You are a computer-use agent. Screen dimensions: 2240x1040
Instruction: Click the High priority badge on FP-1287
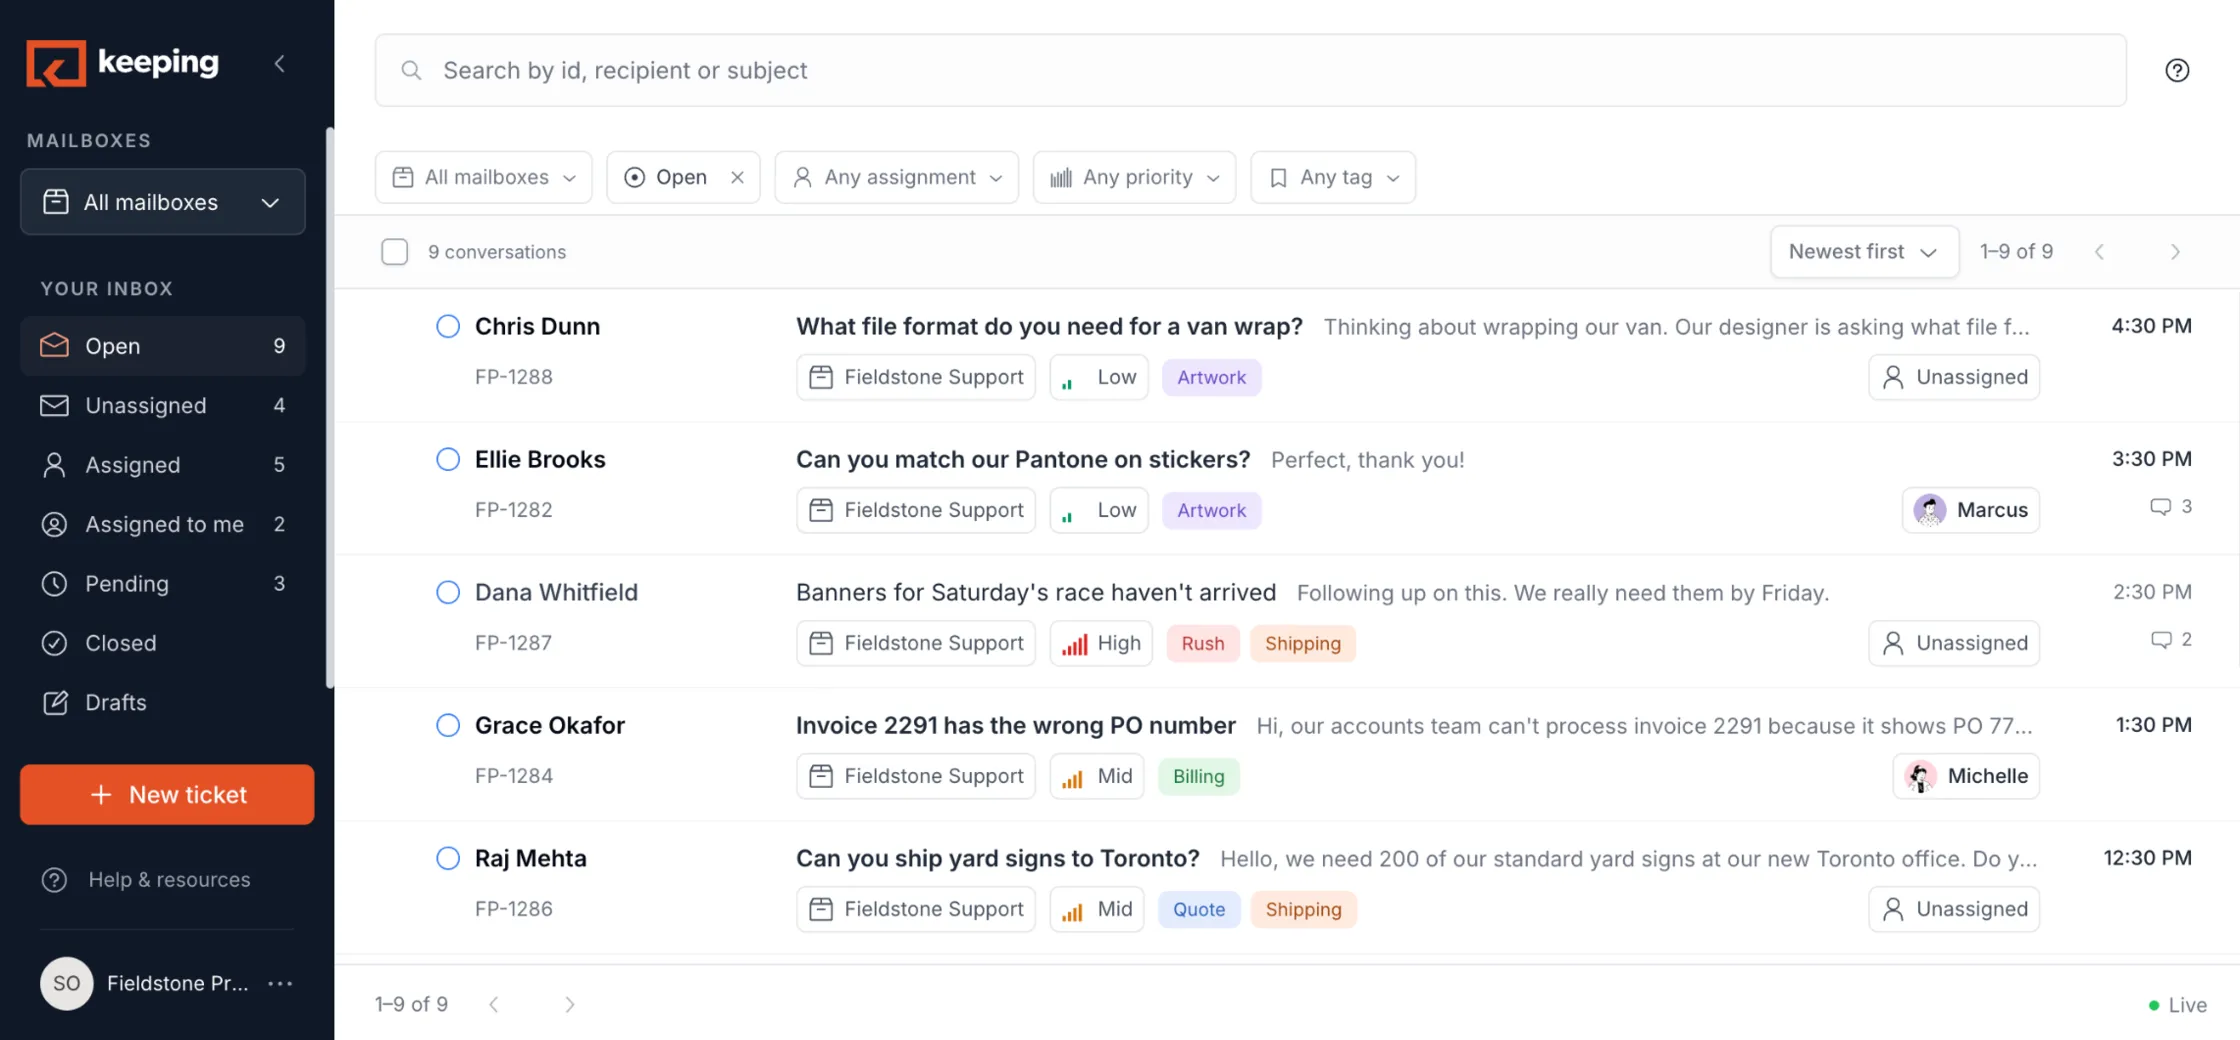pos(1101,643)
